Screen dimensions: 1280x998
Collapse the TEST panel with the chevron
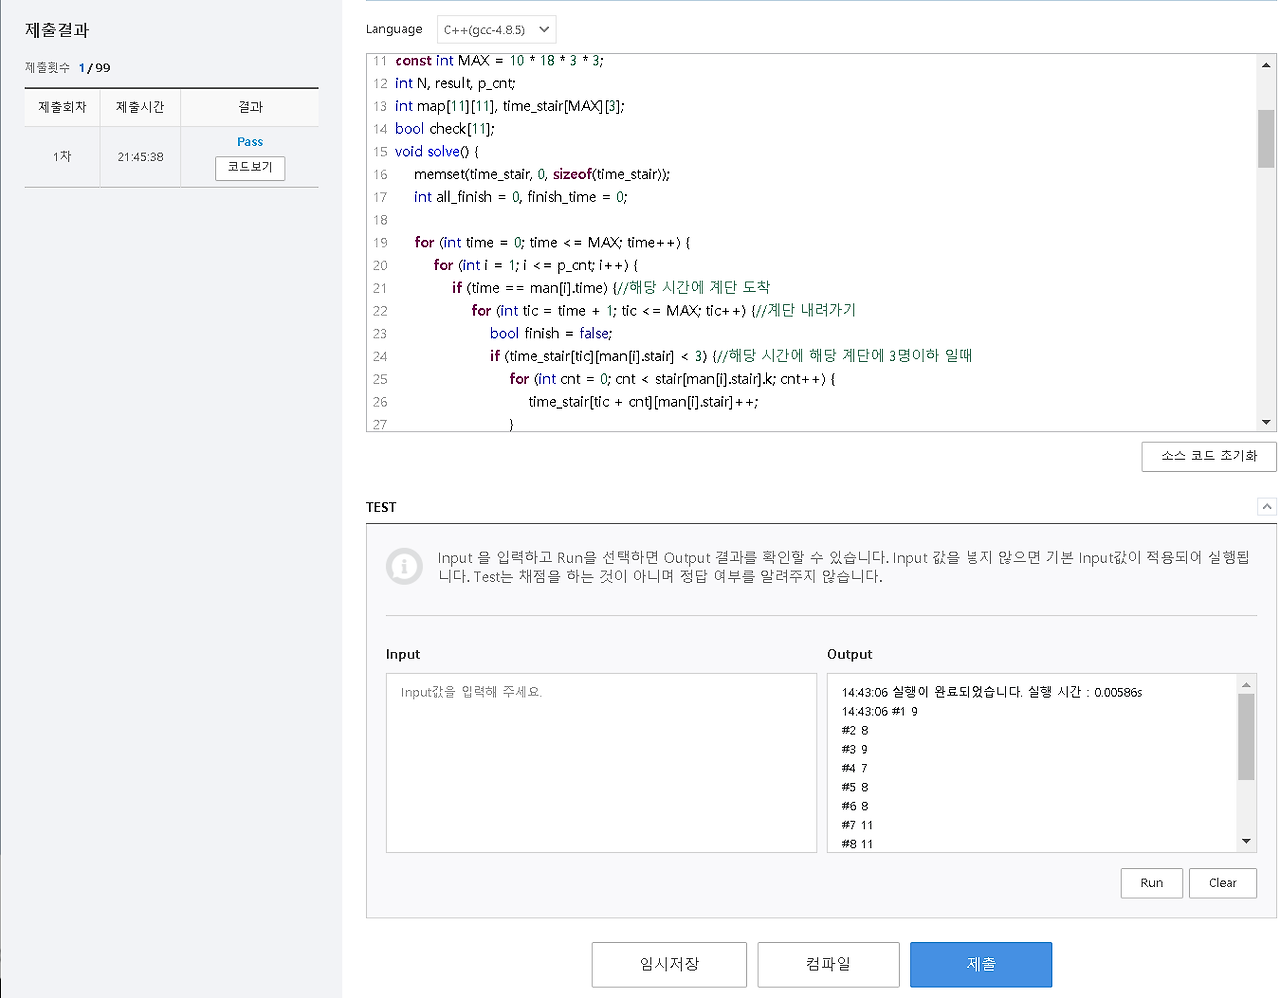pos(1267,506)
